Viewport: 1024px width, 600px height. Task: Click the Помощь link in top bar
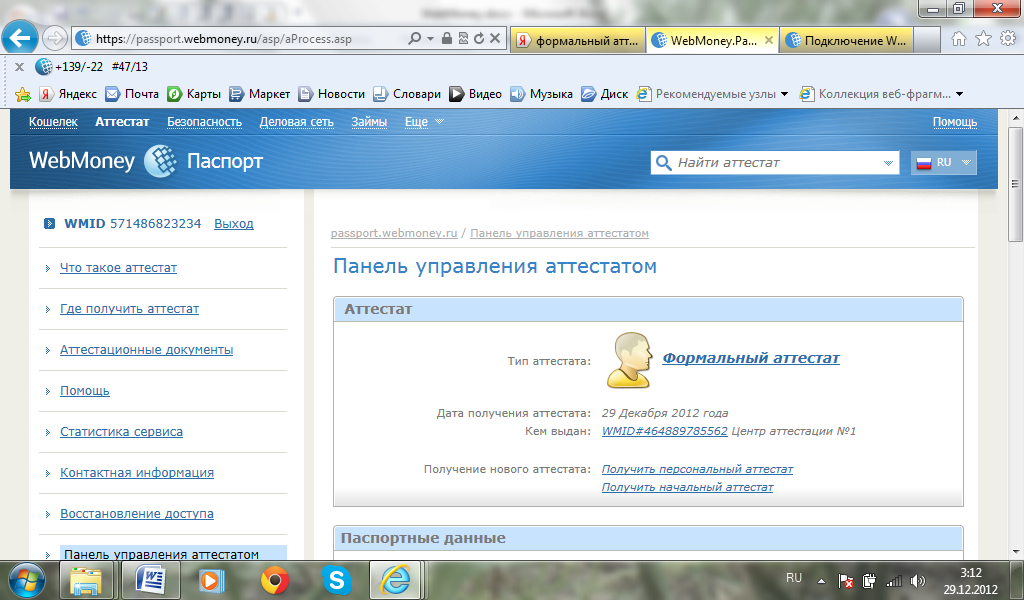click(955, 122)
